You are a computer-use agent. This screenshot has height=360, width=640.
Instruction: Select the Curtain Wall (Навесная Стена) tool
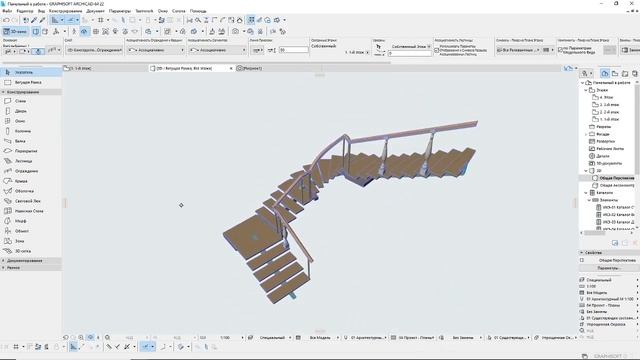coord(31,211)
